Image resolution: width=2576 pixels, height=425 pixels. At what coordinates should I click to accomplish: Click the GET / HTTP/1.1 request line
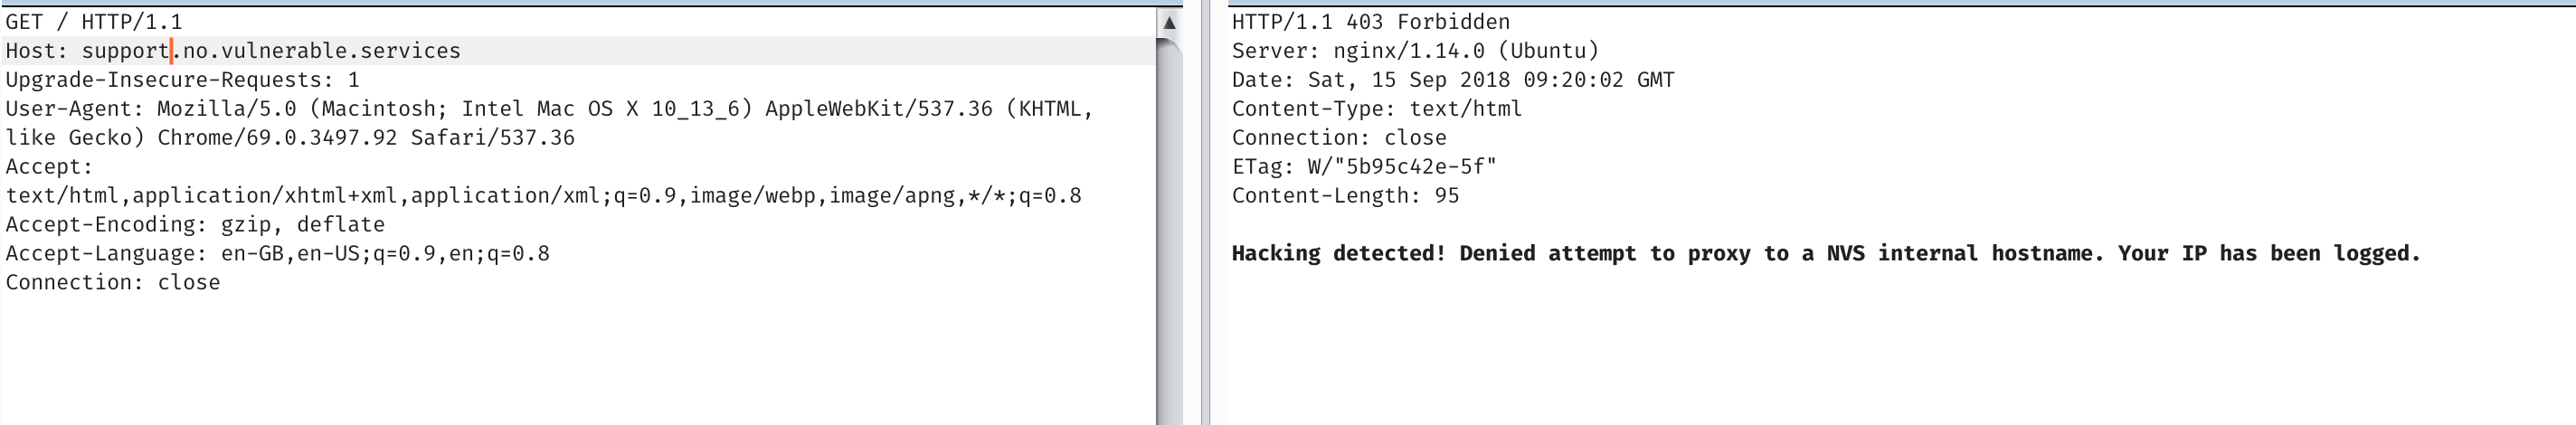point(94,22)
